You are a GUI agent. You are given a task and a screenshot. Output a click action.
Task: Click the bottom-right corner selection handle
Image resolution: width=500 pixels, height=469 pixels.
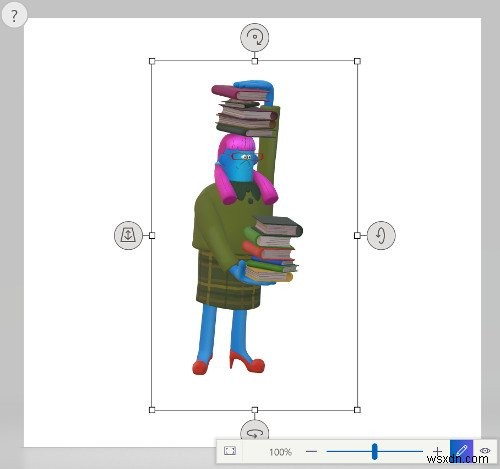[357, 410]
